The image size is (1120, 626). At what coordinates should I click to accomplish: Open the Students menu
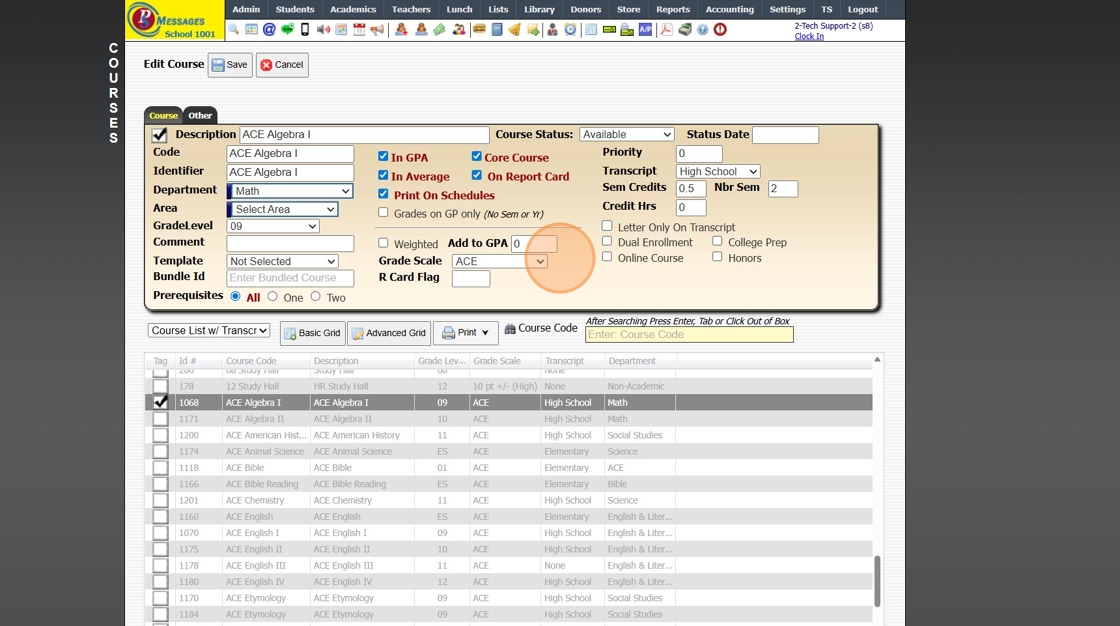[x=295, y=9]
